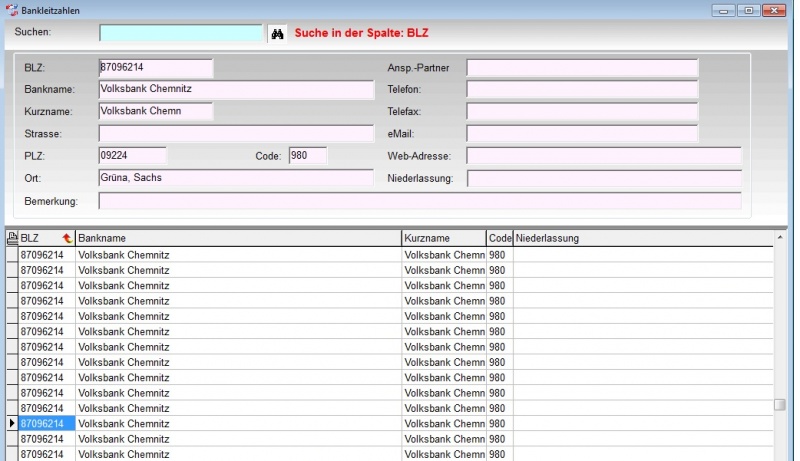Select the highlighted 87096214 BLZ cell

[47, 423]
